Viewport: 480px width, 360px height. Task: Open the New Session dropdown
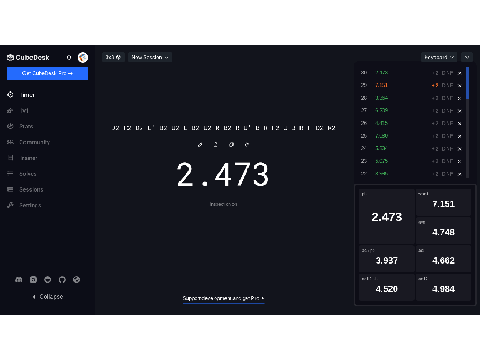tap(150, 57)
